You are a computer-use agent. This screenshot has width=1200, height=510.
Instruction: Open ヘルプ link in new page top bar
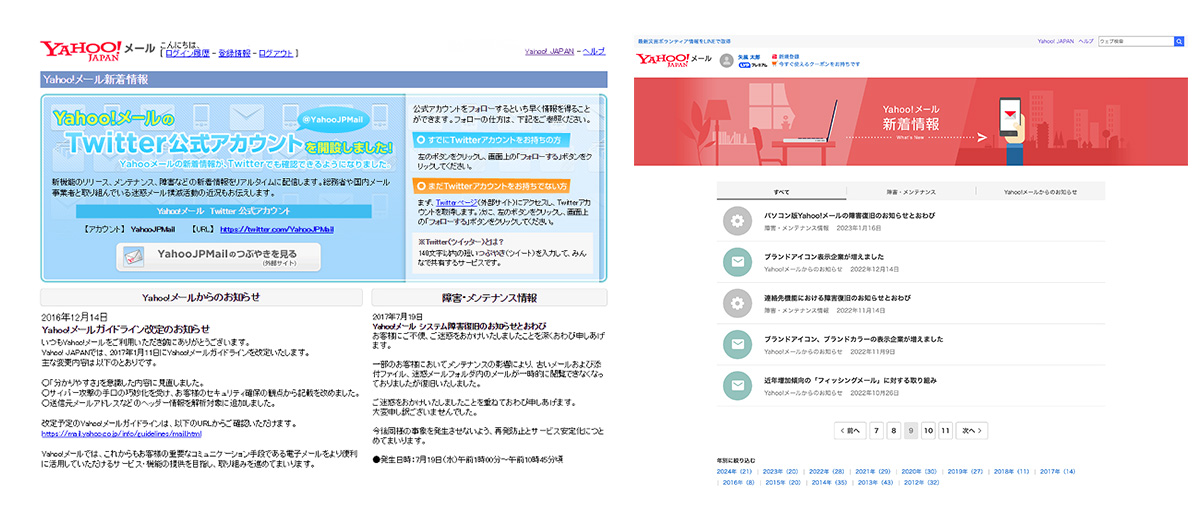coord(1084,41)
